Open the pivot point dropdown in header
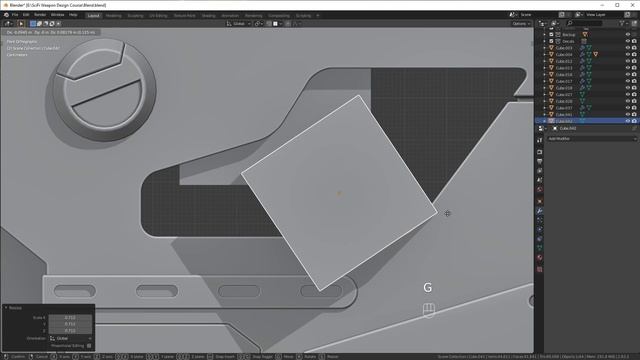This screenshot has width=640, height=360. [258, 24]
